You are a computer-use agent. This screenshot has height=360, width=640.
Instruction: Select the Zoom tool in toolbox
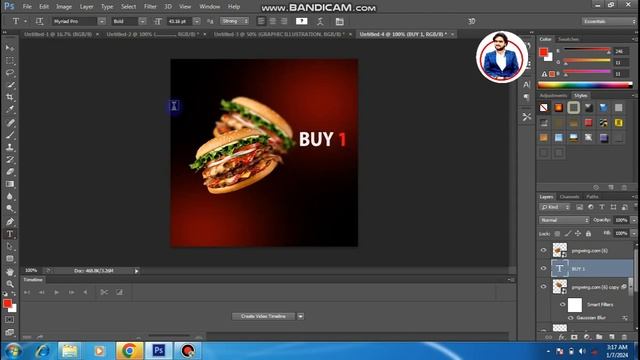pyautogui.click(x=10, y=284)
